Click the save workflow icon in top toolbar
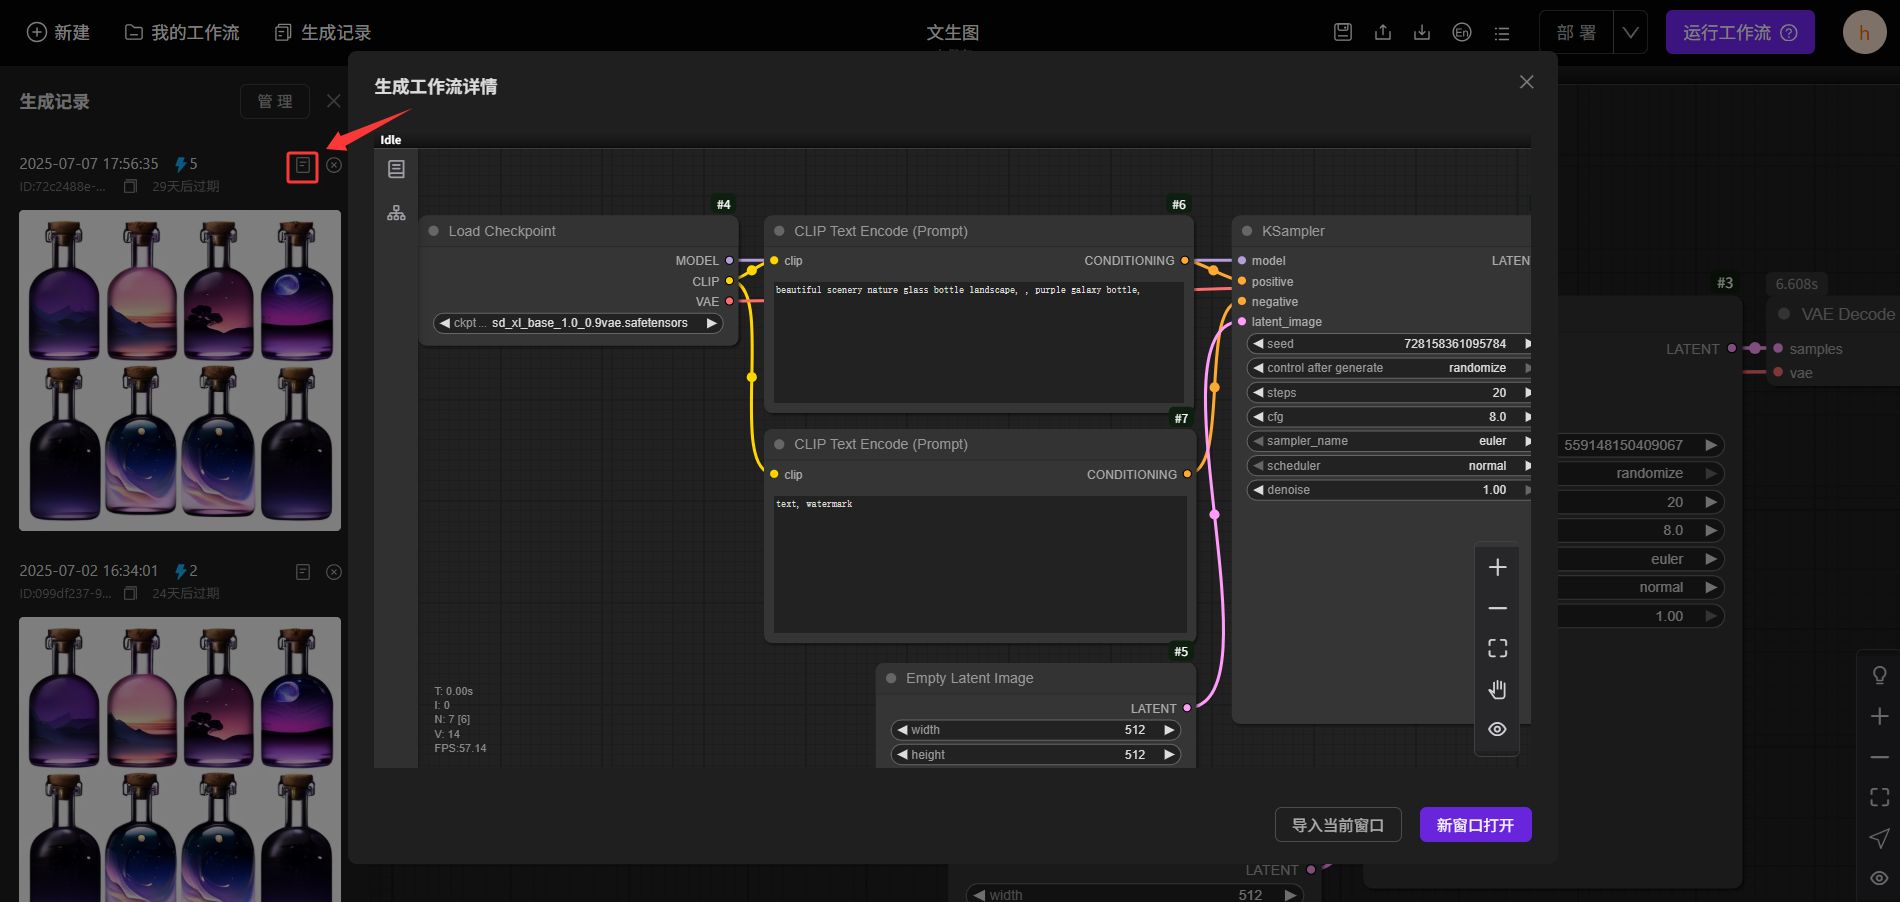The height and width of the screenshot is (902, 1900). (1343, 32)
